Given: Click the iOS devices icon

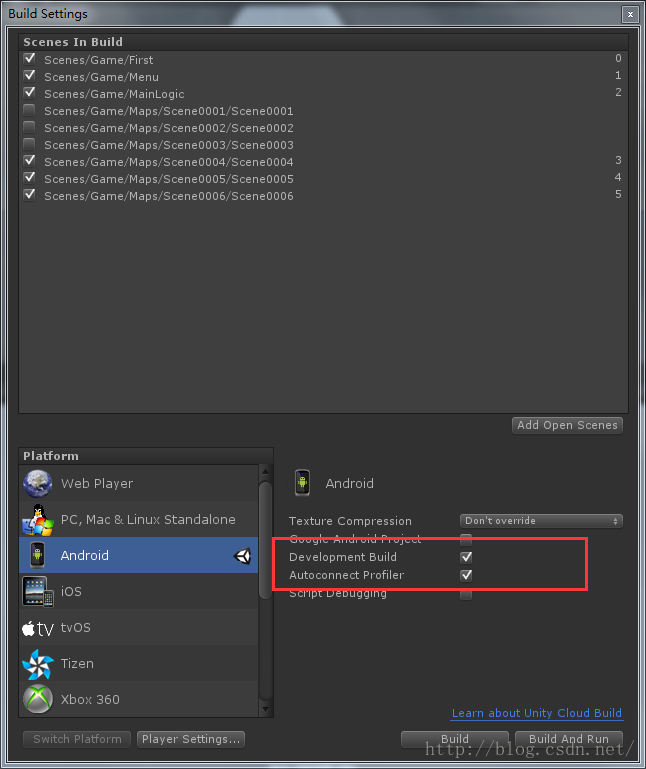Looking at the screenshot, I should (x=38, y=591).
